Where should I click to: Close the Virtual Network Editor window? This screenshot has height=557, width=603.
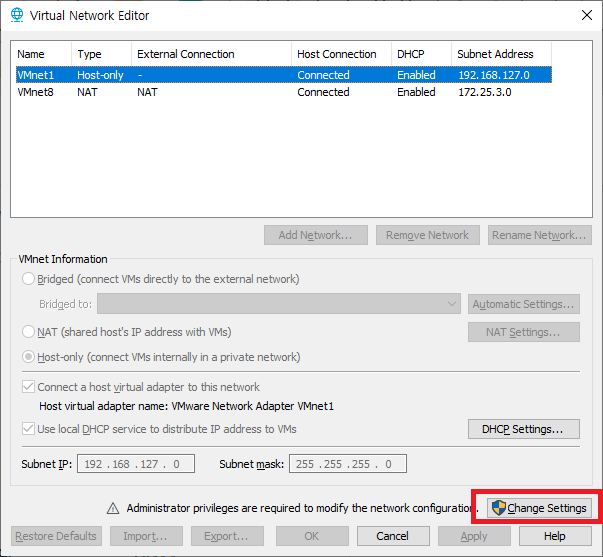(x=586, y=15)
